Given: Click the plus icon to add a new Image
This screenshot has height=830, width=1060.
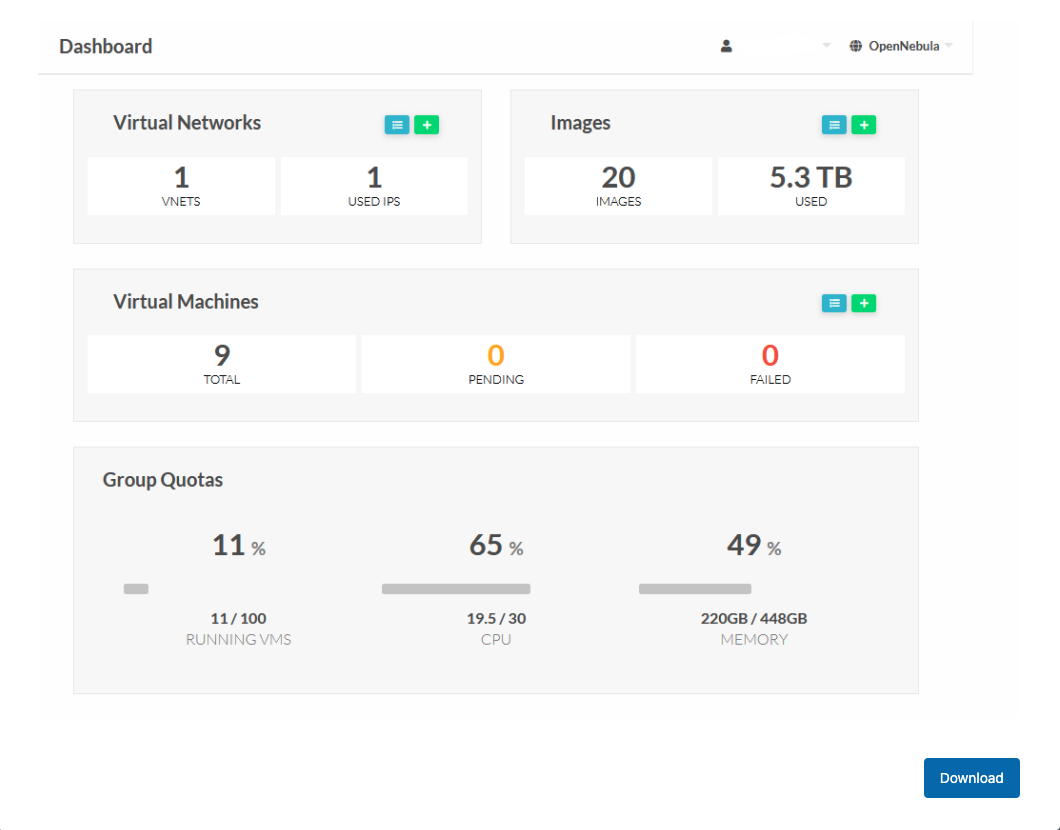Looking at the screenshot, I should [x=863, y=124].
